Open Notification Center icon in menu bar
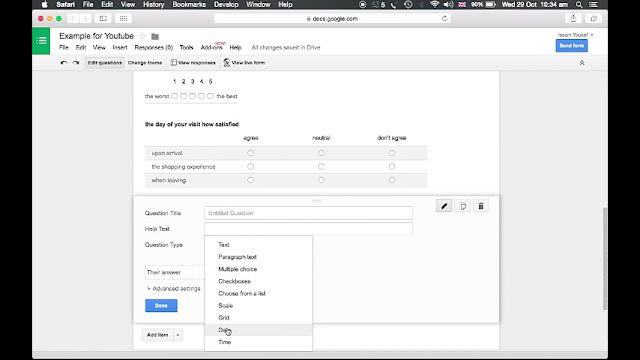The height and width of the screenshot is (360, 640). (594, 4)
